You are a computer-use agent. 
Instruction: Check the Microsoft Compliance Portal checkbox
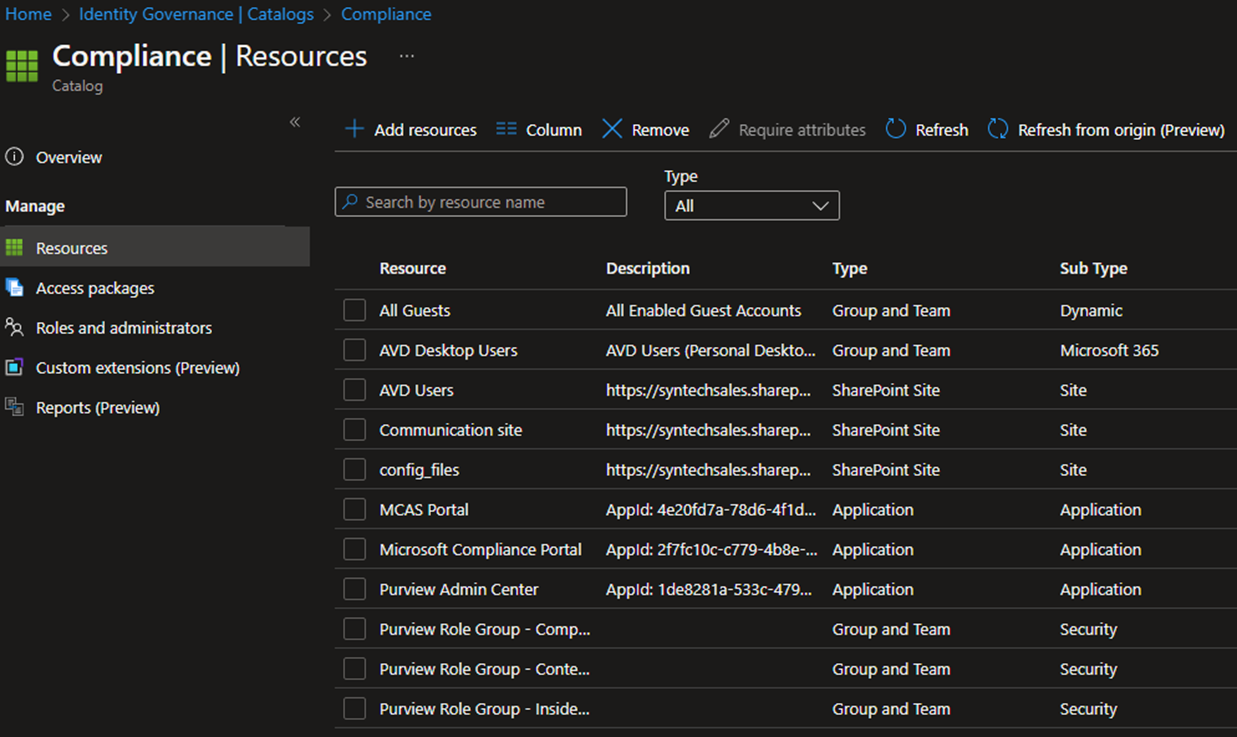coord(354,550)
